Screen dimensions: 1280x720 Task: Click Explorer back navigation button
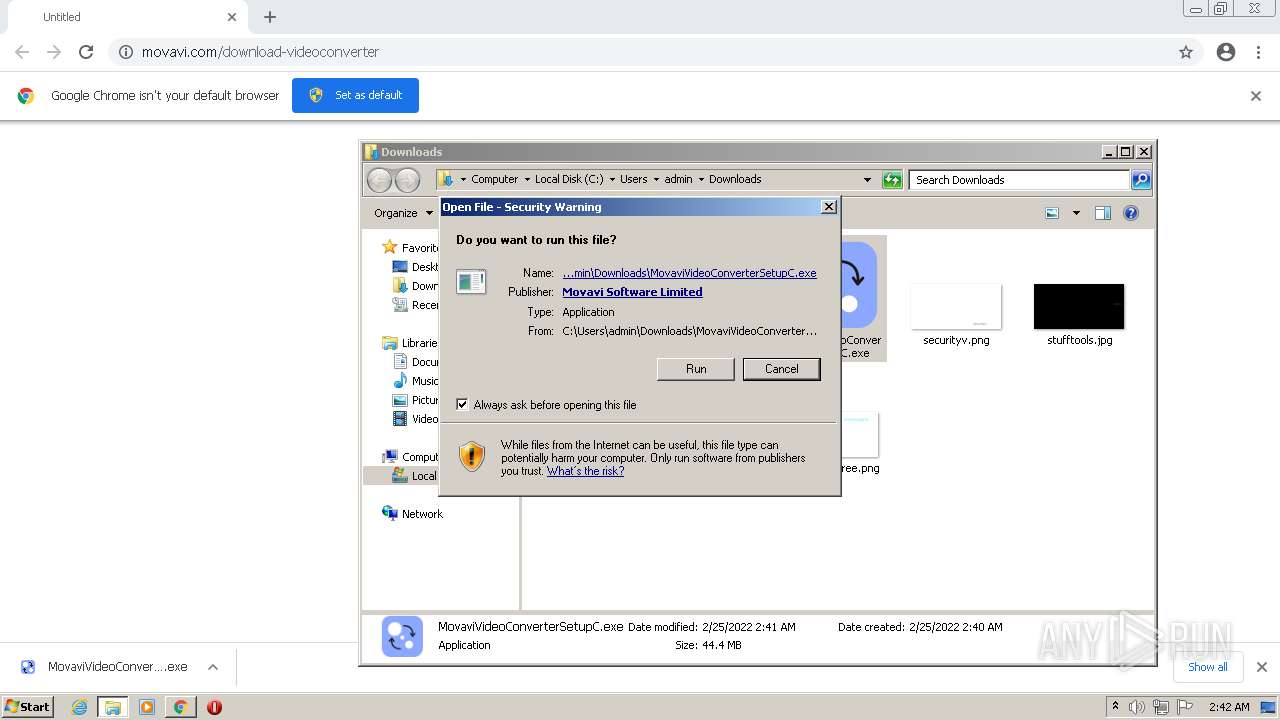pos(379,180)
